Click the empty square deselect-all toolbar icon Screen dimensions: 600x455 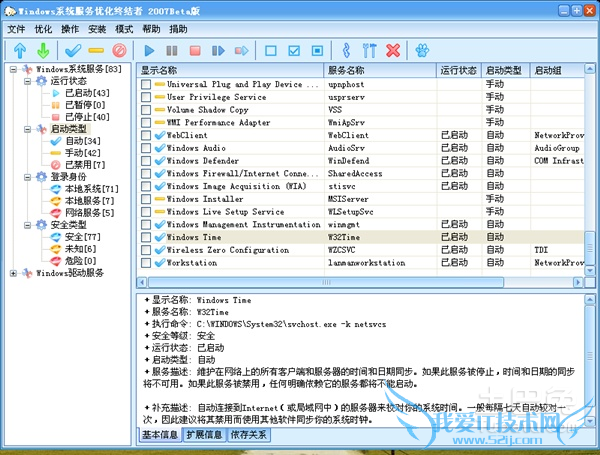click(271, 51)
